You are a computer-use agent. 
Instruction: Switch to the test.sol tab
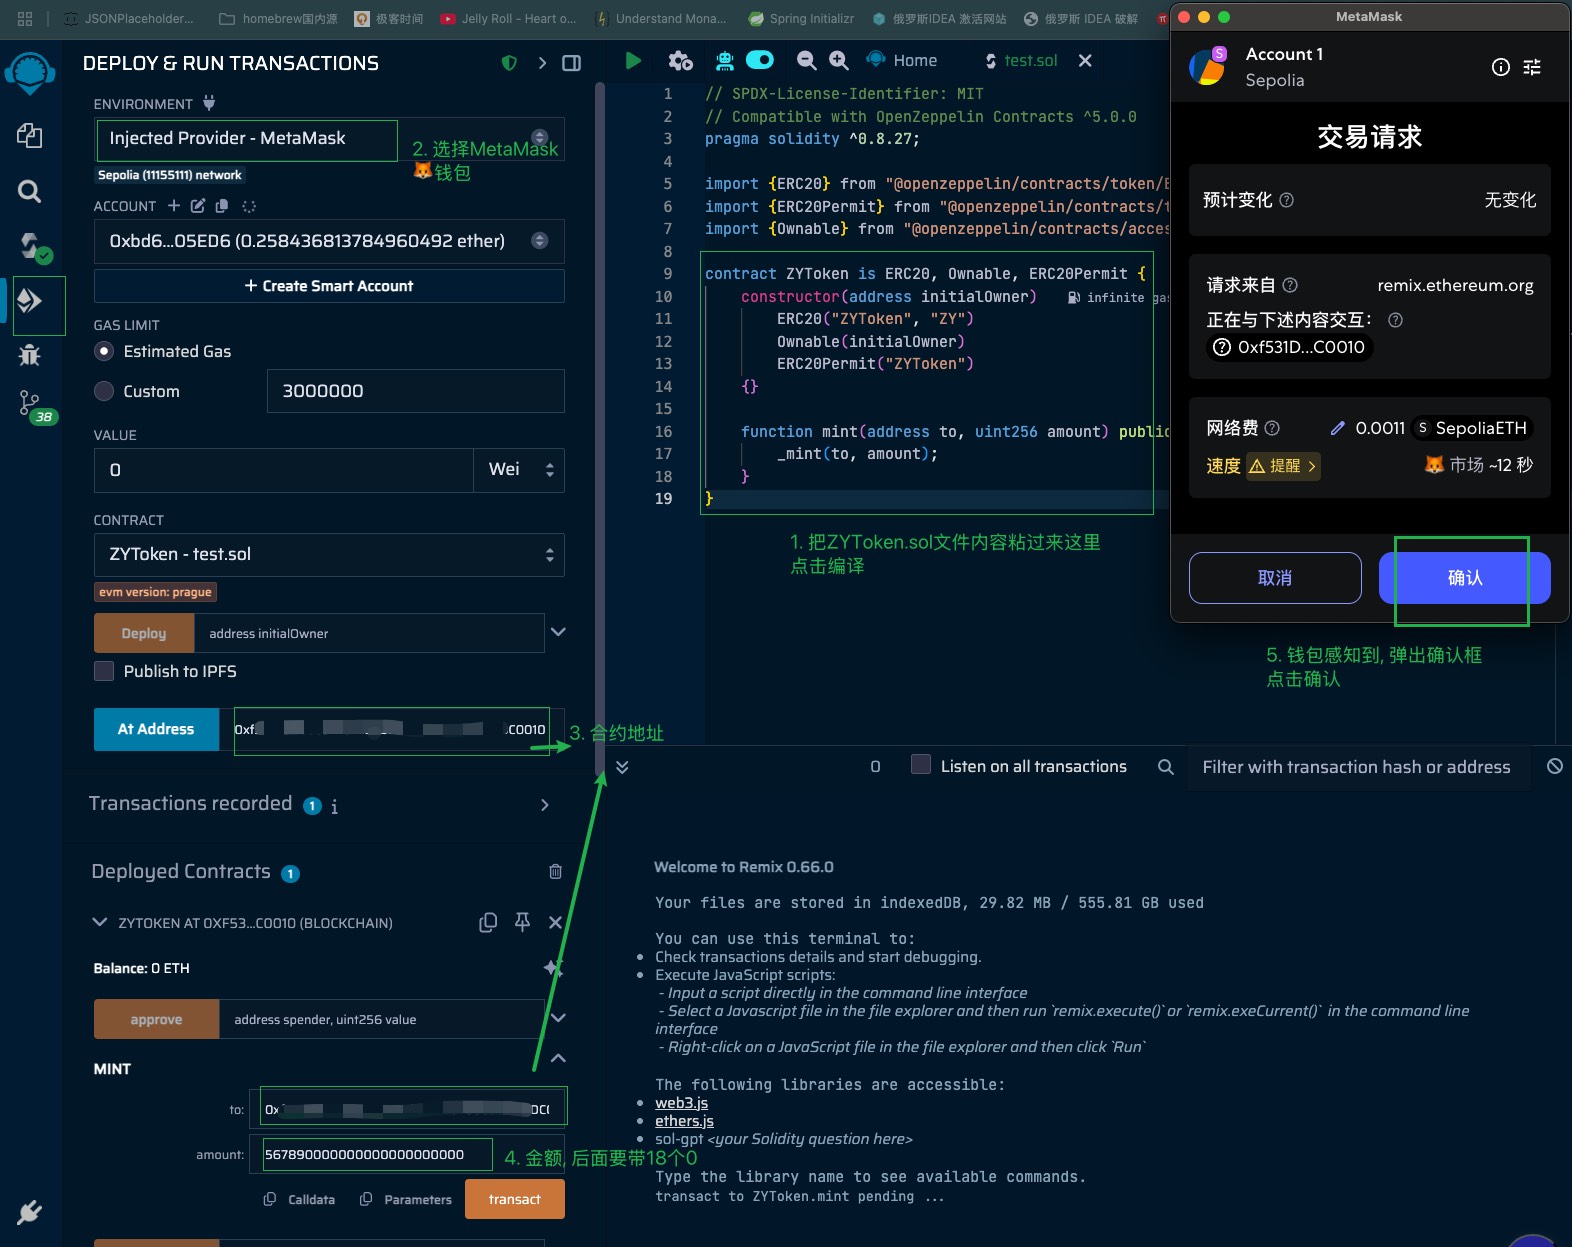[x=1021, y=61]
